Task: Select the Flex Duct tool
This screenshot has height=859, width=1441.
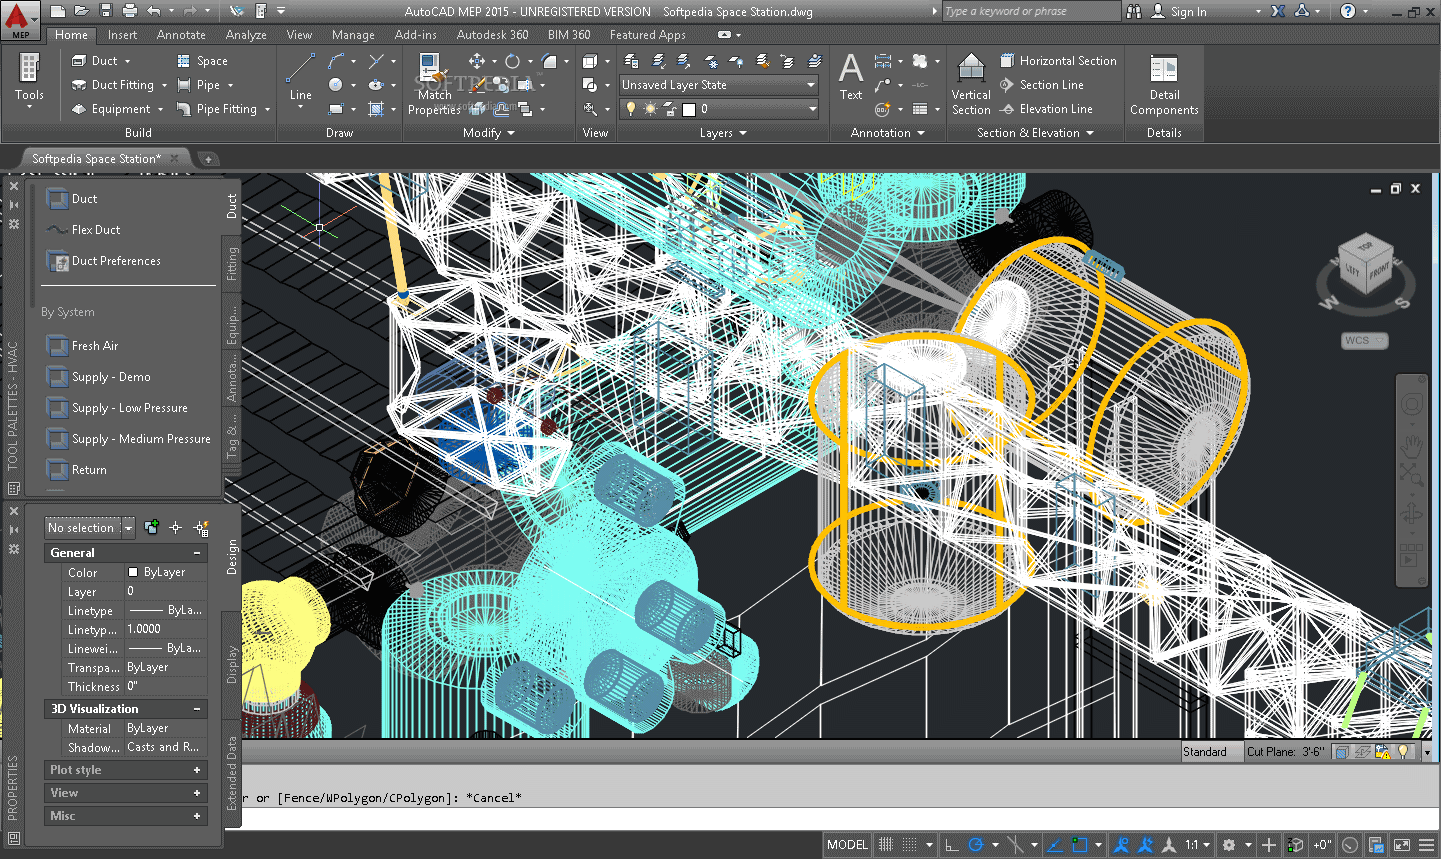Action: point(96,229)
